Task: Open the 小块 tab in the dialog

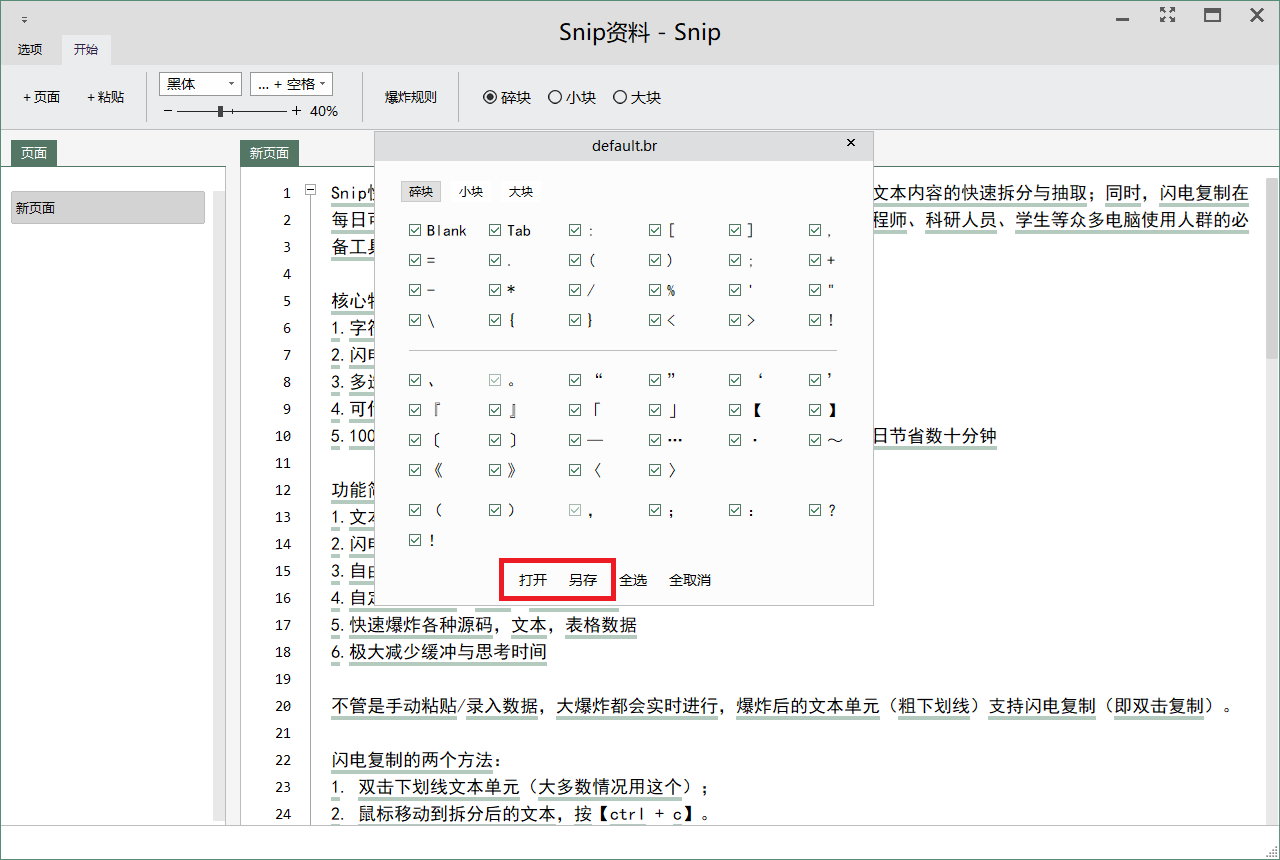Action: pyautogui.click(x=471, y=191)
